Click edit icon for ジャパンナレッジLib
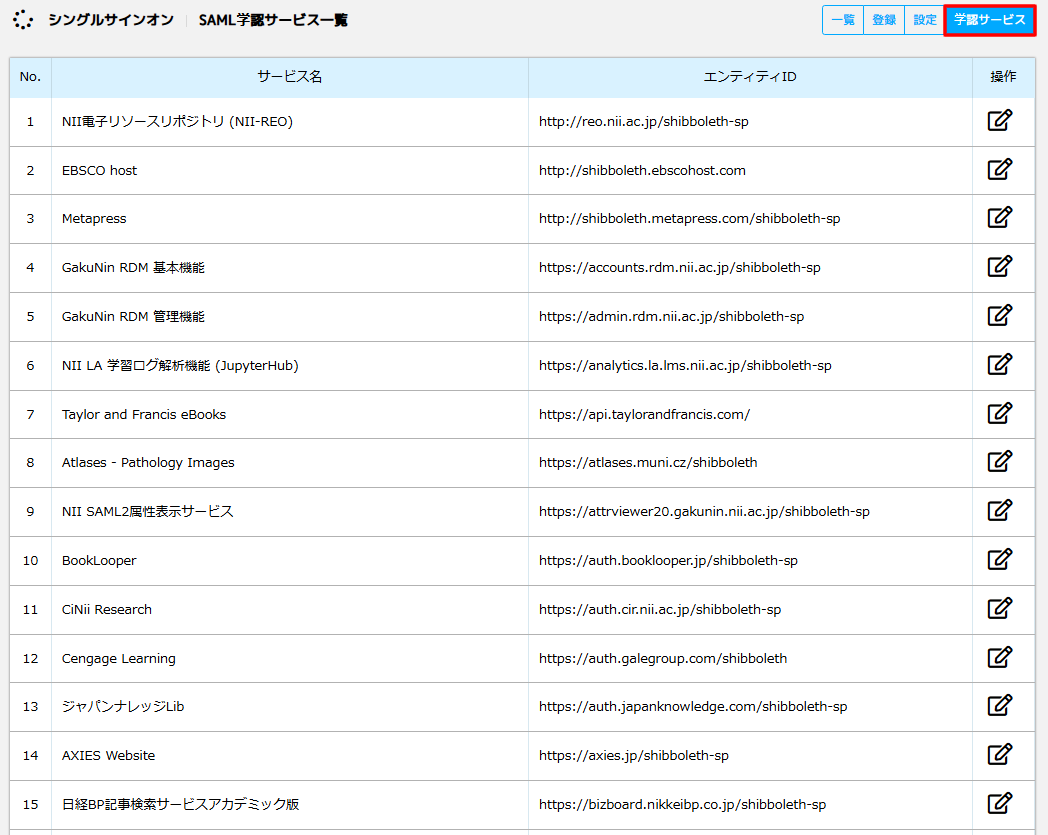Viewport: 1048px width, 835px height. (x=1000, y=705)
